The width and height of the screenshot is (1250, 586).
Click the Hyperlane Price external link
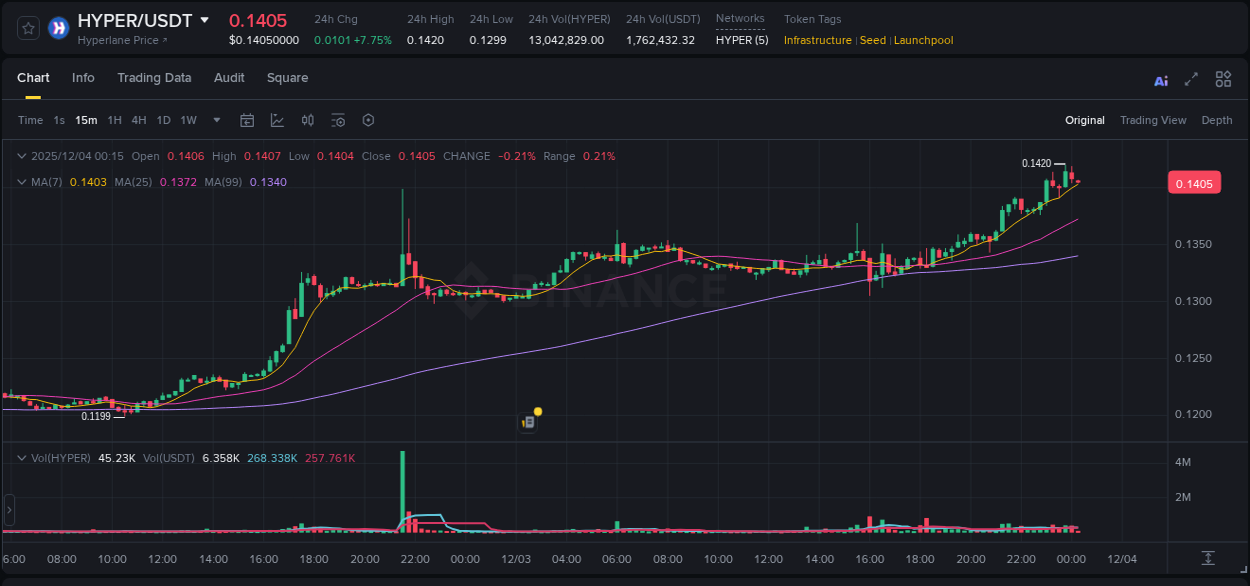pos(120,40)
